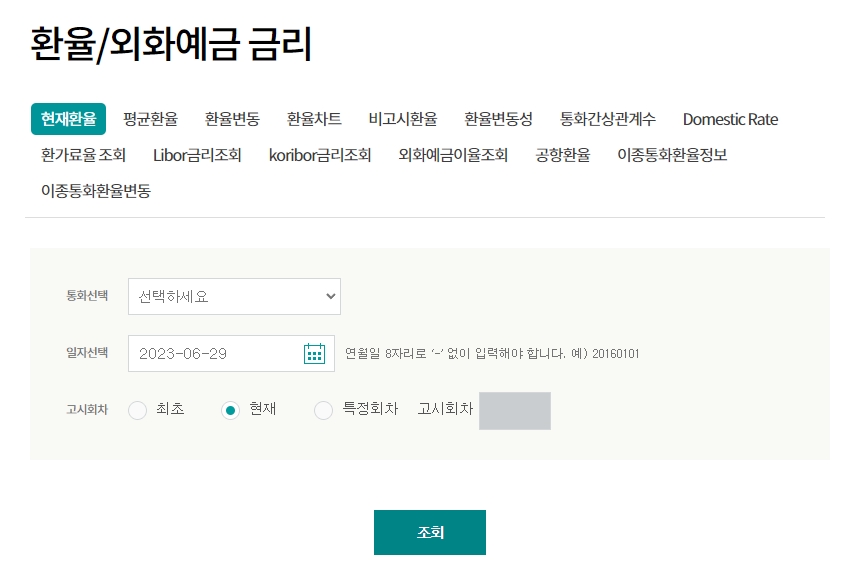Image resolution: width=866 pixels, height=583 pixels.
Task: Open the 환율차트 tab
Action: 312,119
